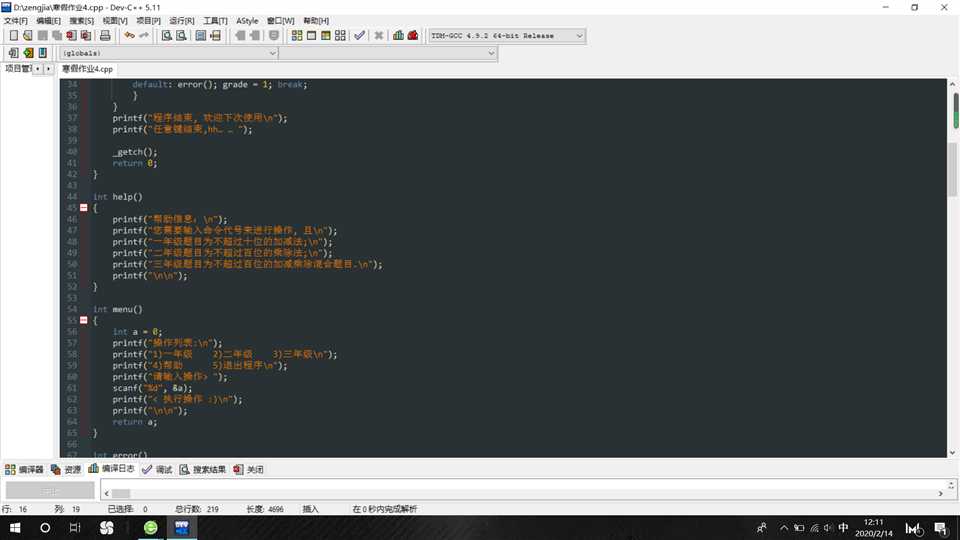Open the empty function list dropdown
The width and height of the screenshot is (960, 540).
coord(388,53)
